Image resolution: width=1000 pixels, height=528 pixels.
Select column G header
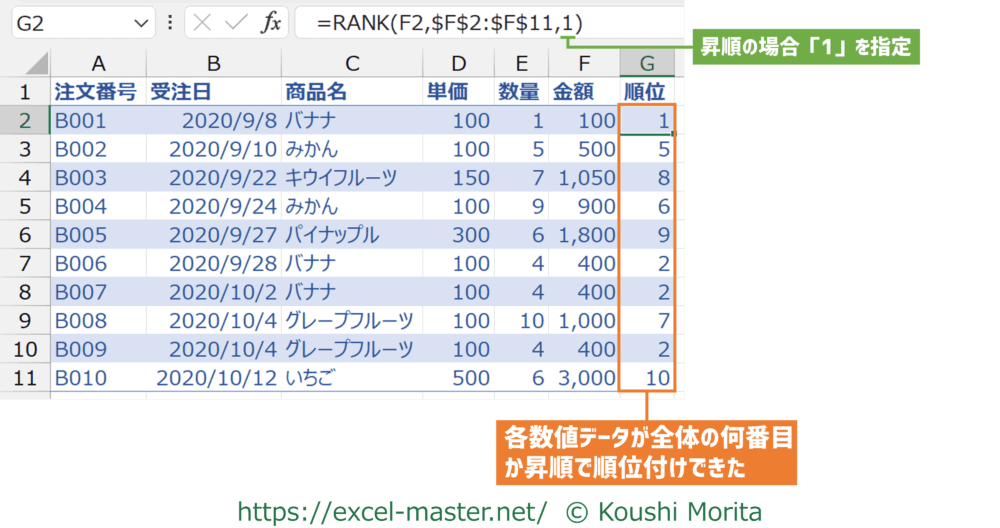tap(647, 63)
